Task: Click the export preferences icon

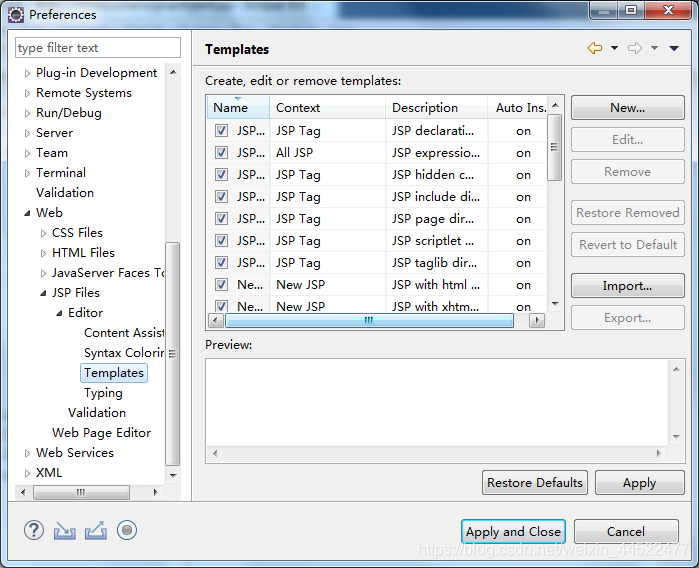Action: click(96, 531)
